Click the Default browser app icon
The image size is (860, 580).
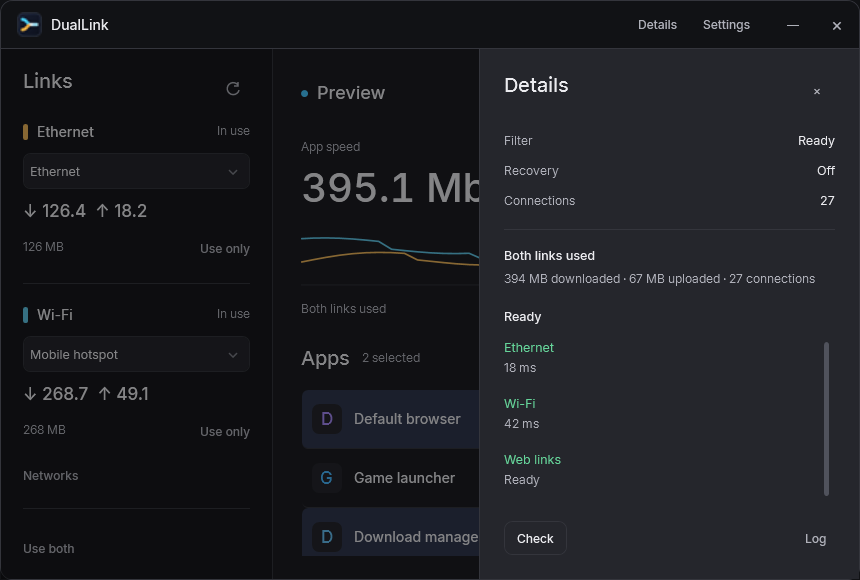coord(327,419)
